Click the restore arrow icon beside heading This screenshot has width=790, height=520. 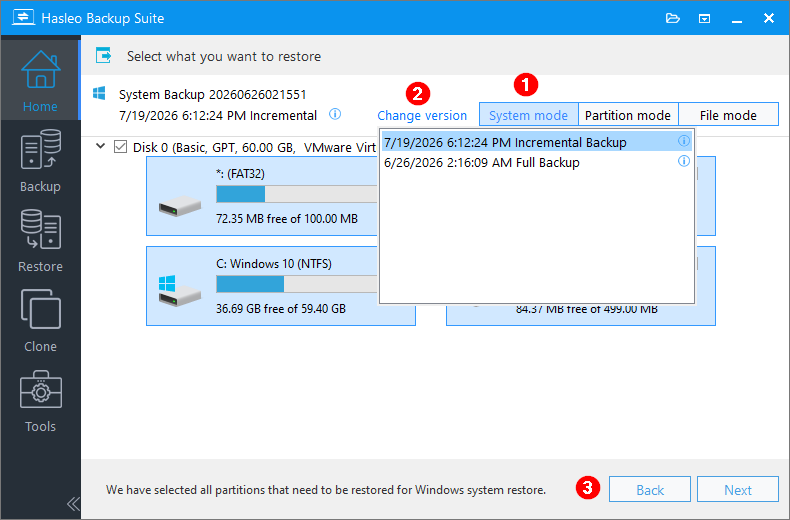(104, 55)
